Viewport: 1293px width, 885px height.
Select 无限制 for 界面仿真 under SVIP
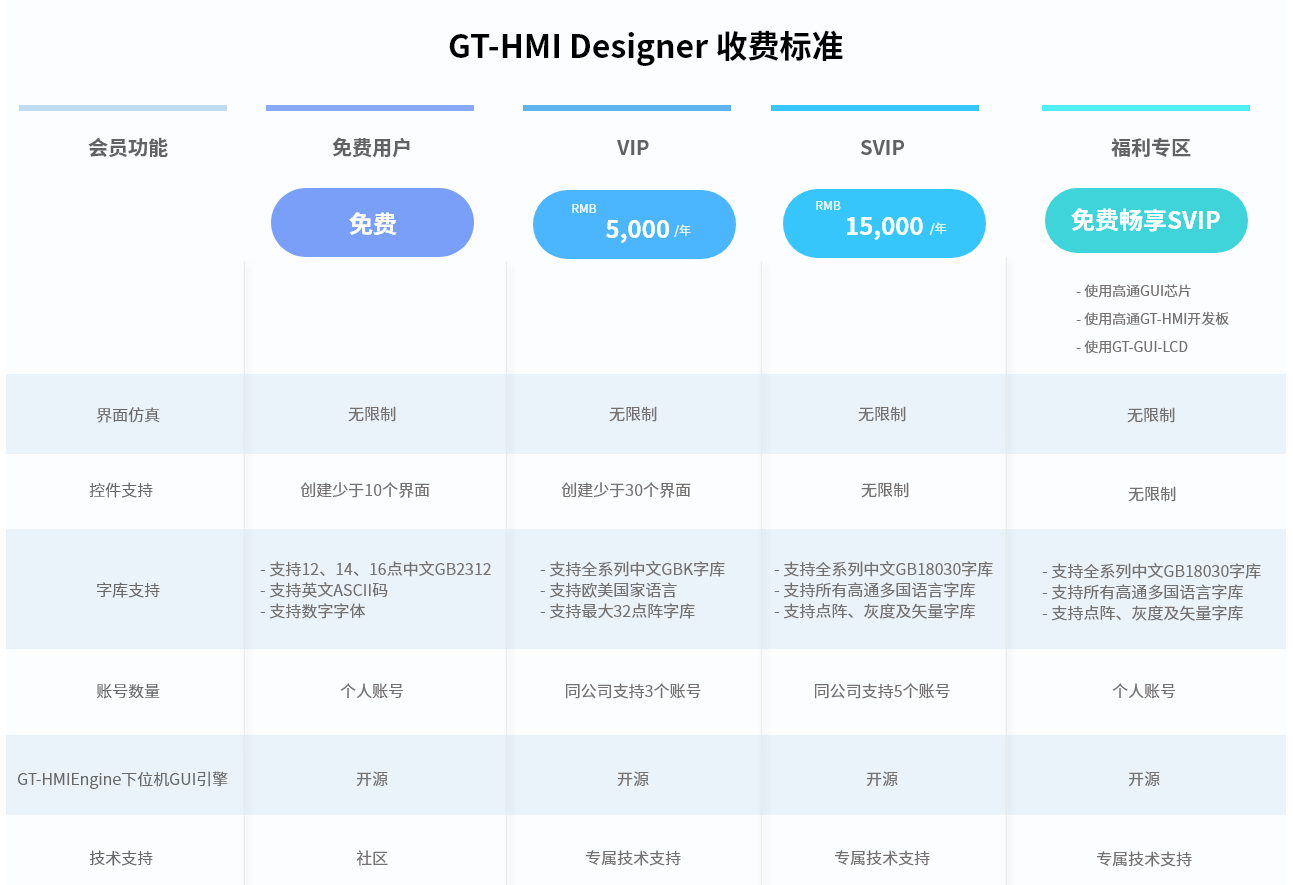[882, 414]
